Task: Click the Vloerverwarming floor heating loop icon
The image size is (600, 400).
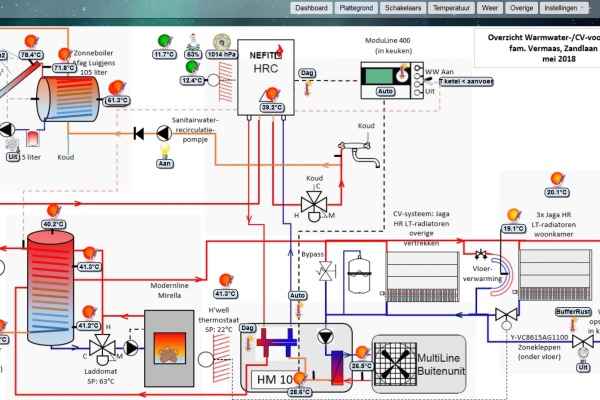Action: (x=502, y=276)
